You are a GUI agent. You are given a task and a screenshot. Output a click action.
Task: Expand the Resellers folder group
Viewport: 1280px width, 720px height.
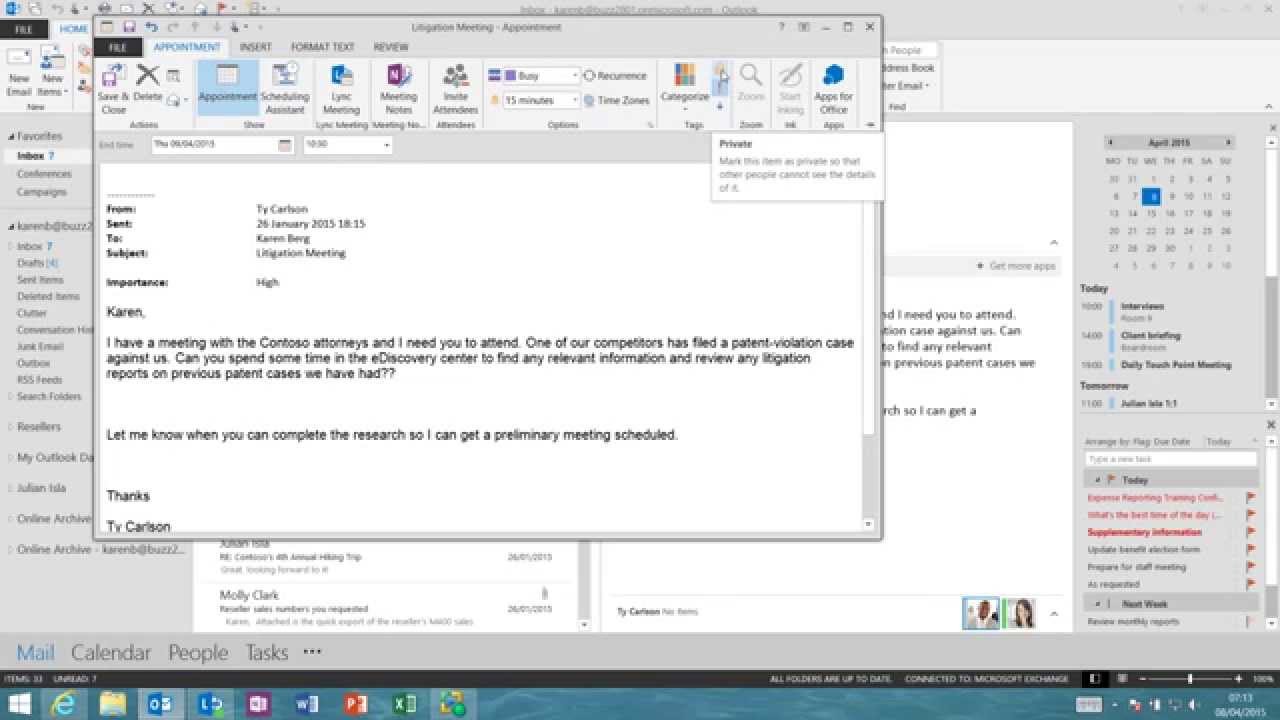click(x=11, y=427)
